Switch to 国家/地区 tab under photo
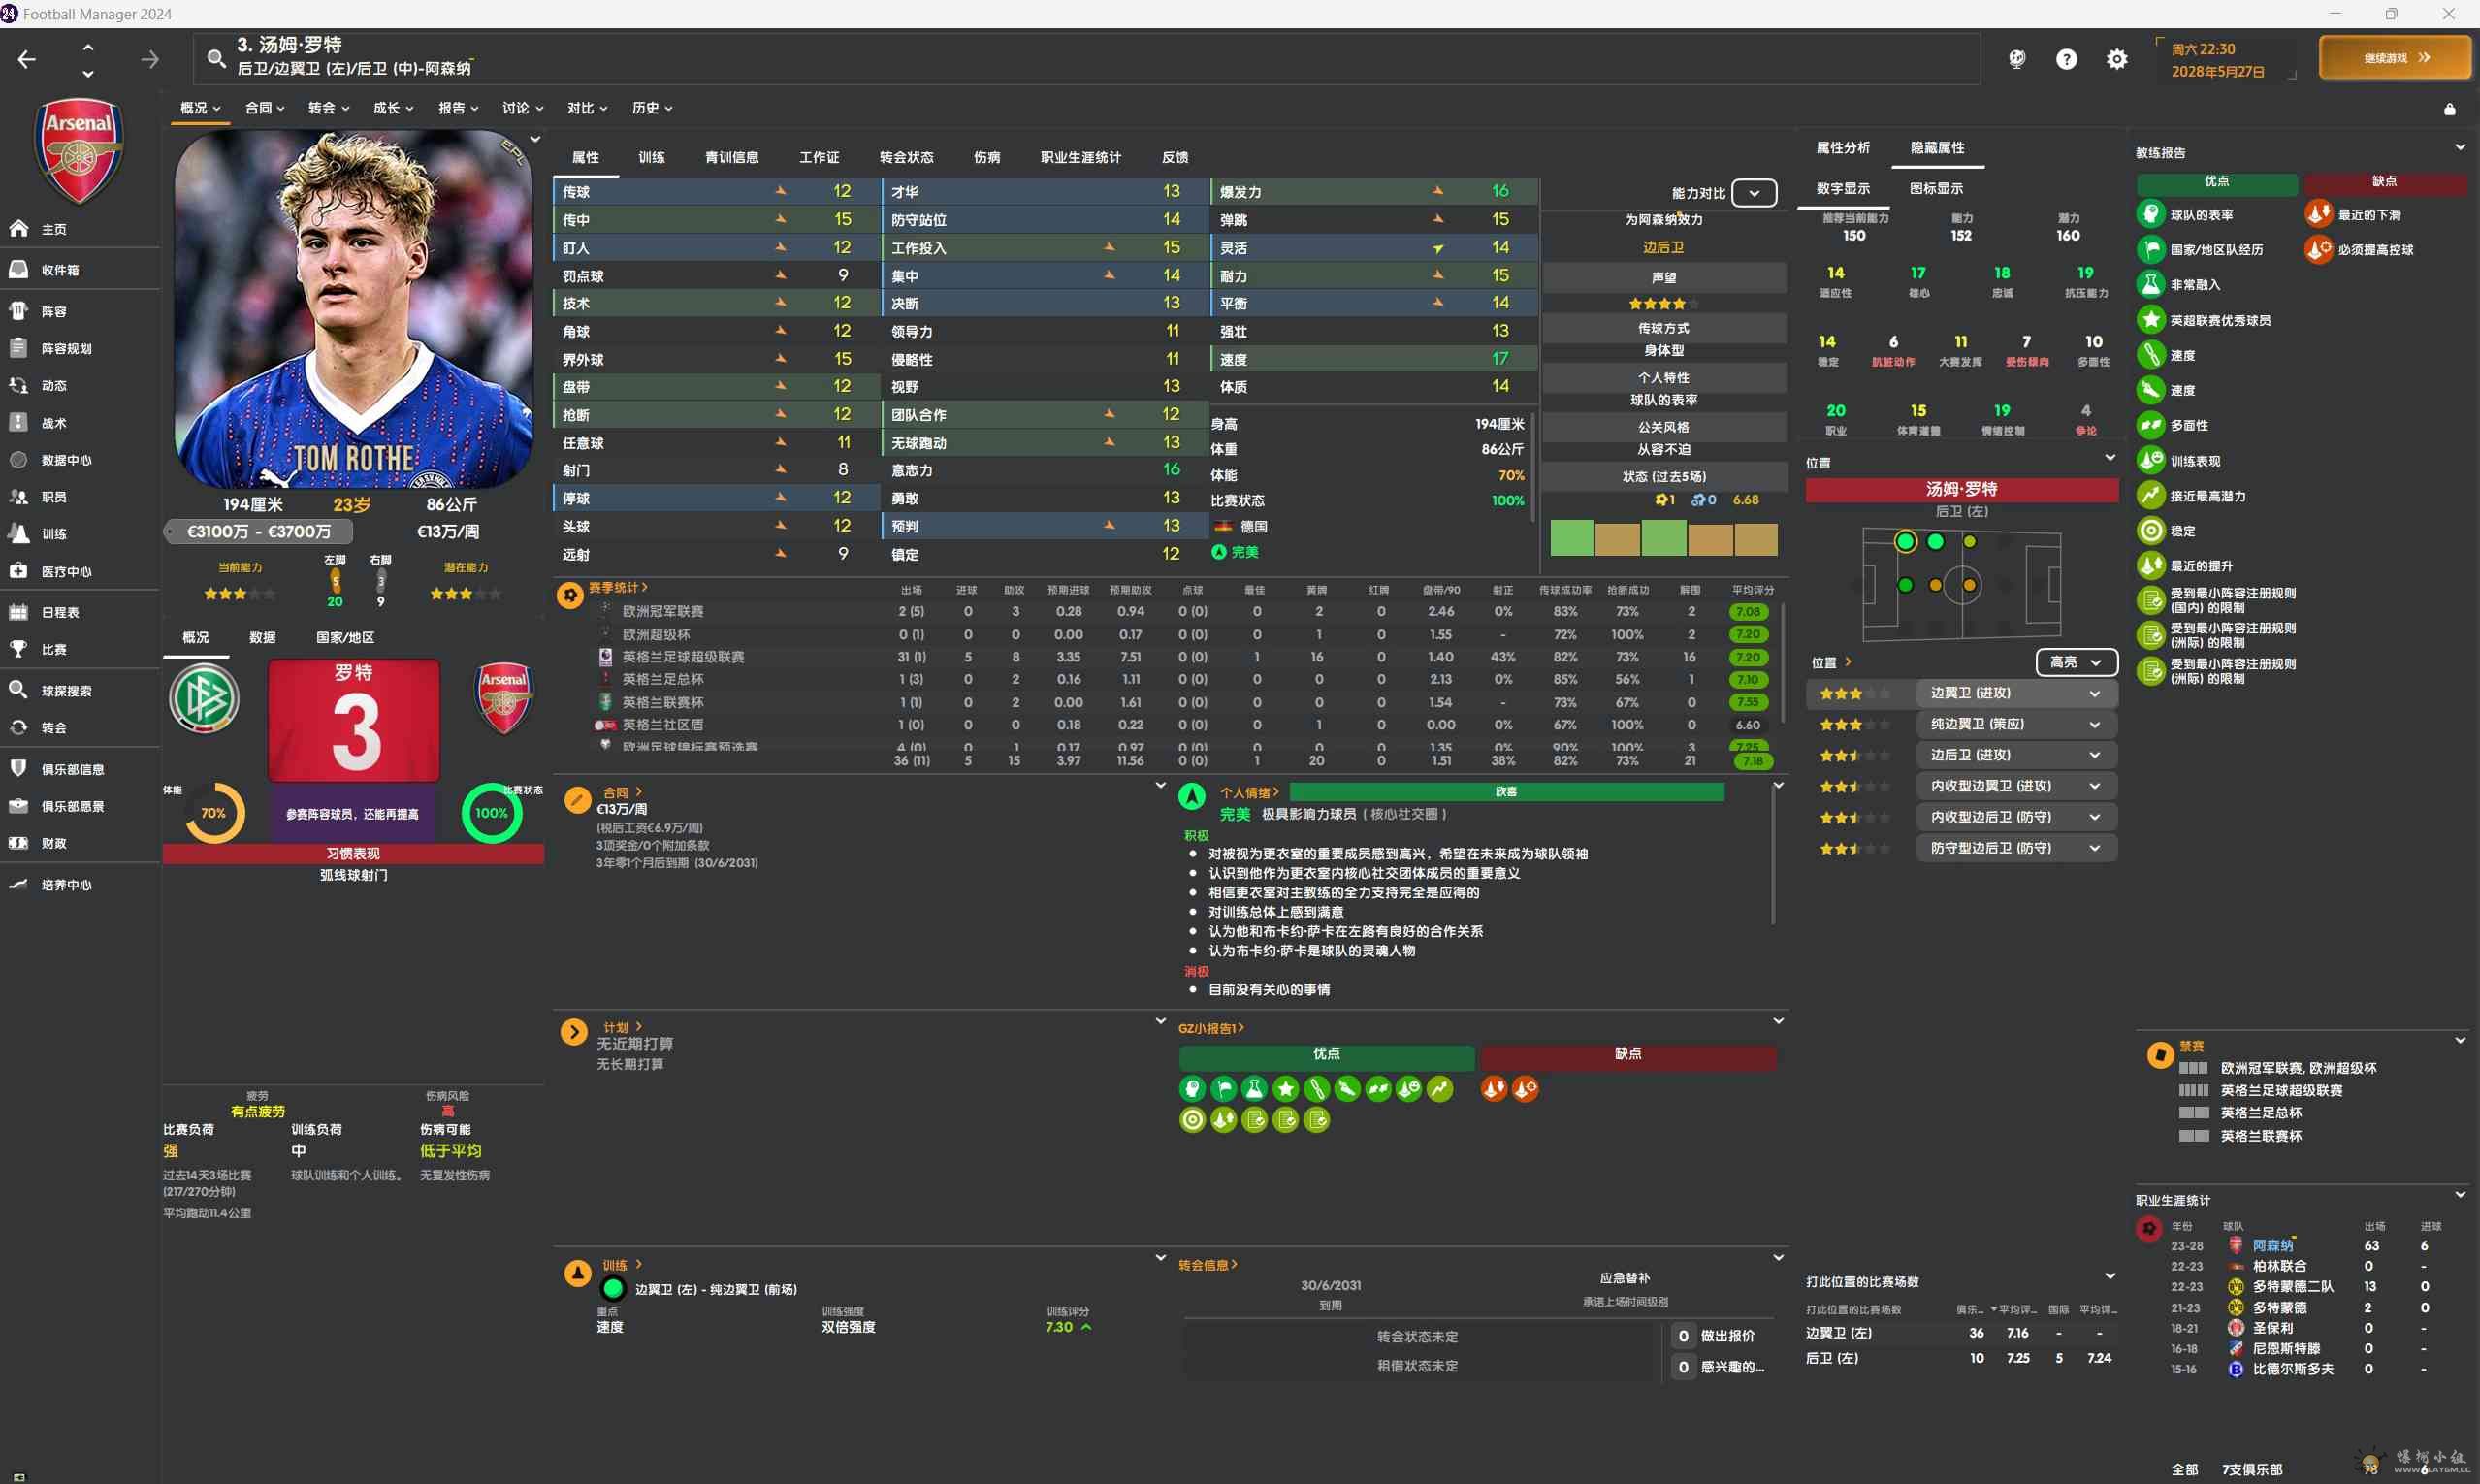Image resolution: width=2480 pixels, height=1484 pixels. pos(345,637)
